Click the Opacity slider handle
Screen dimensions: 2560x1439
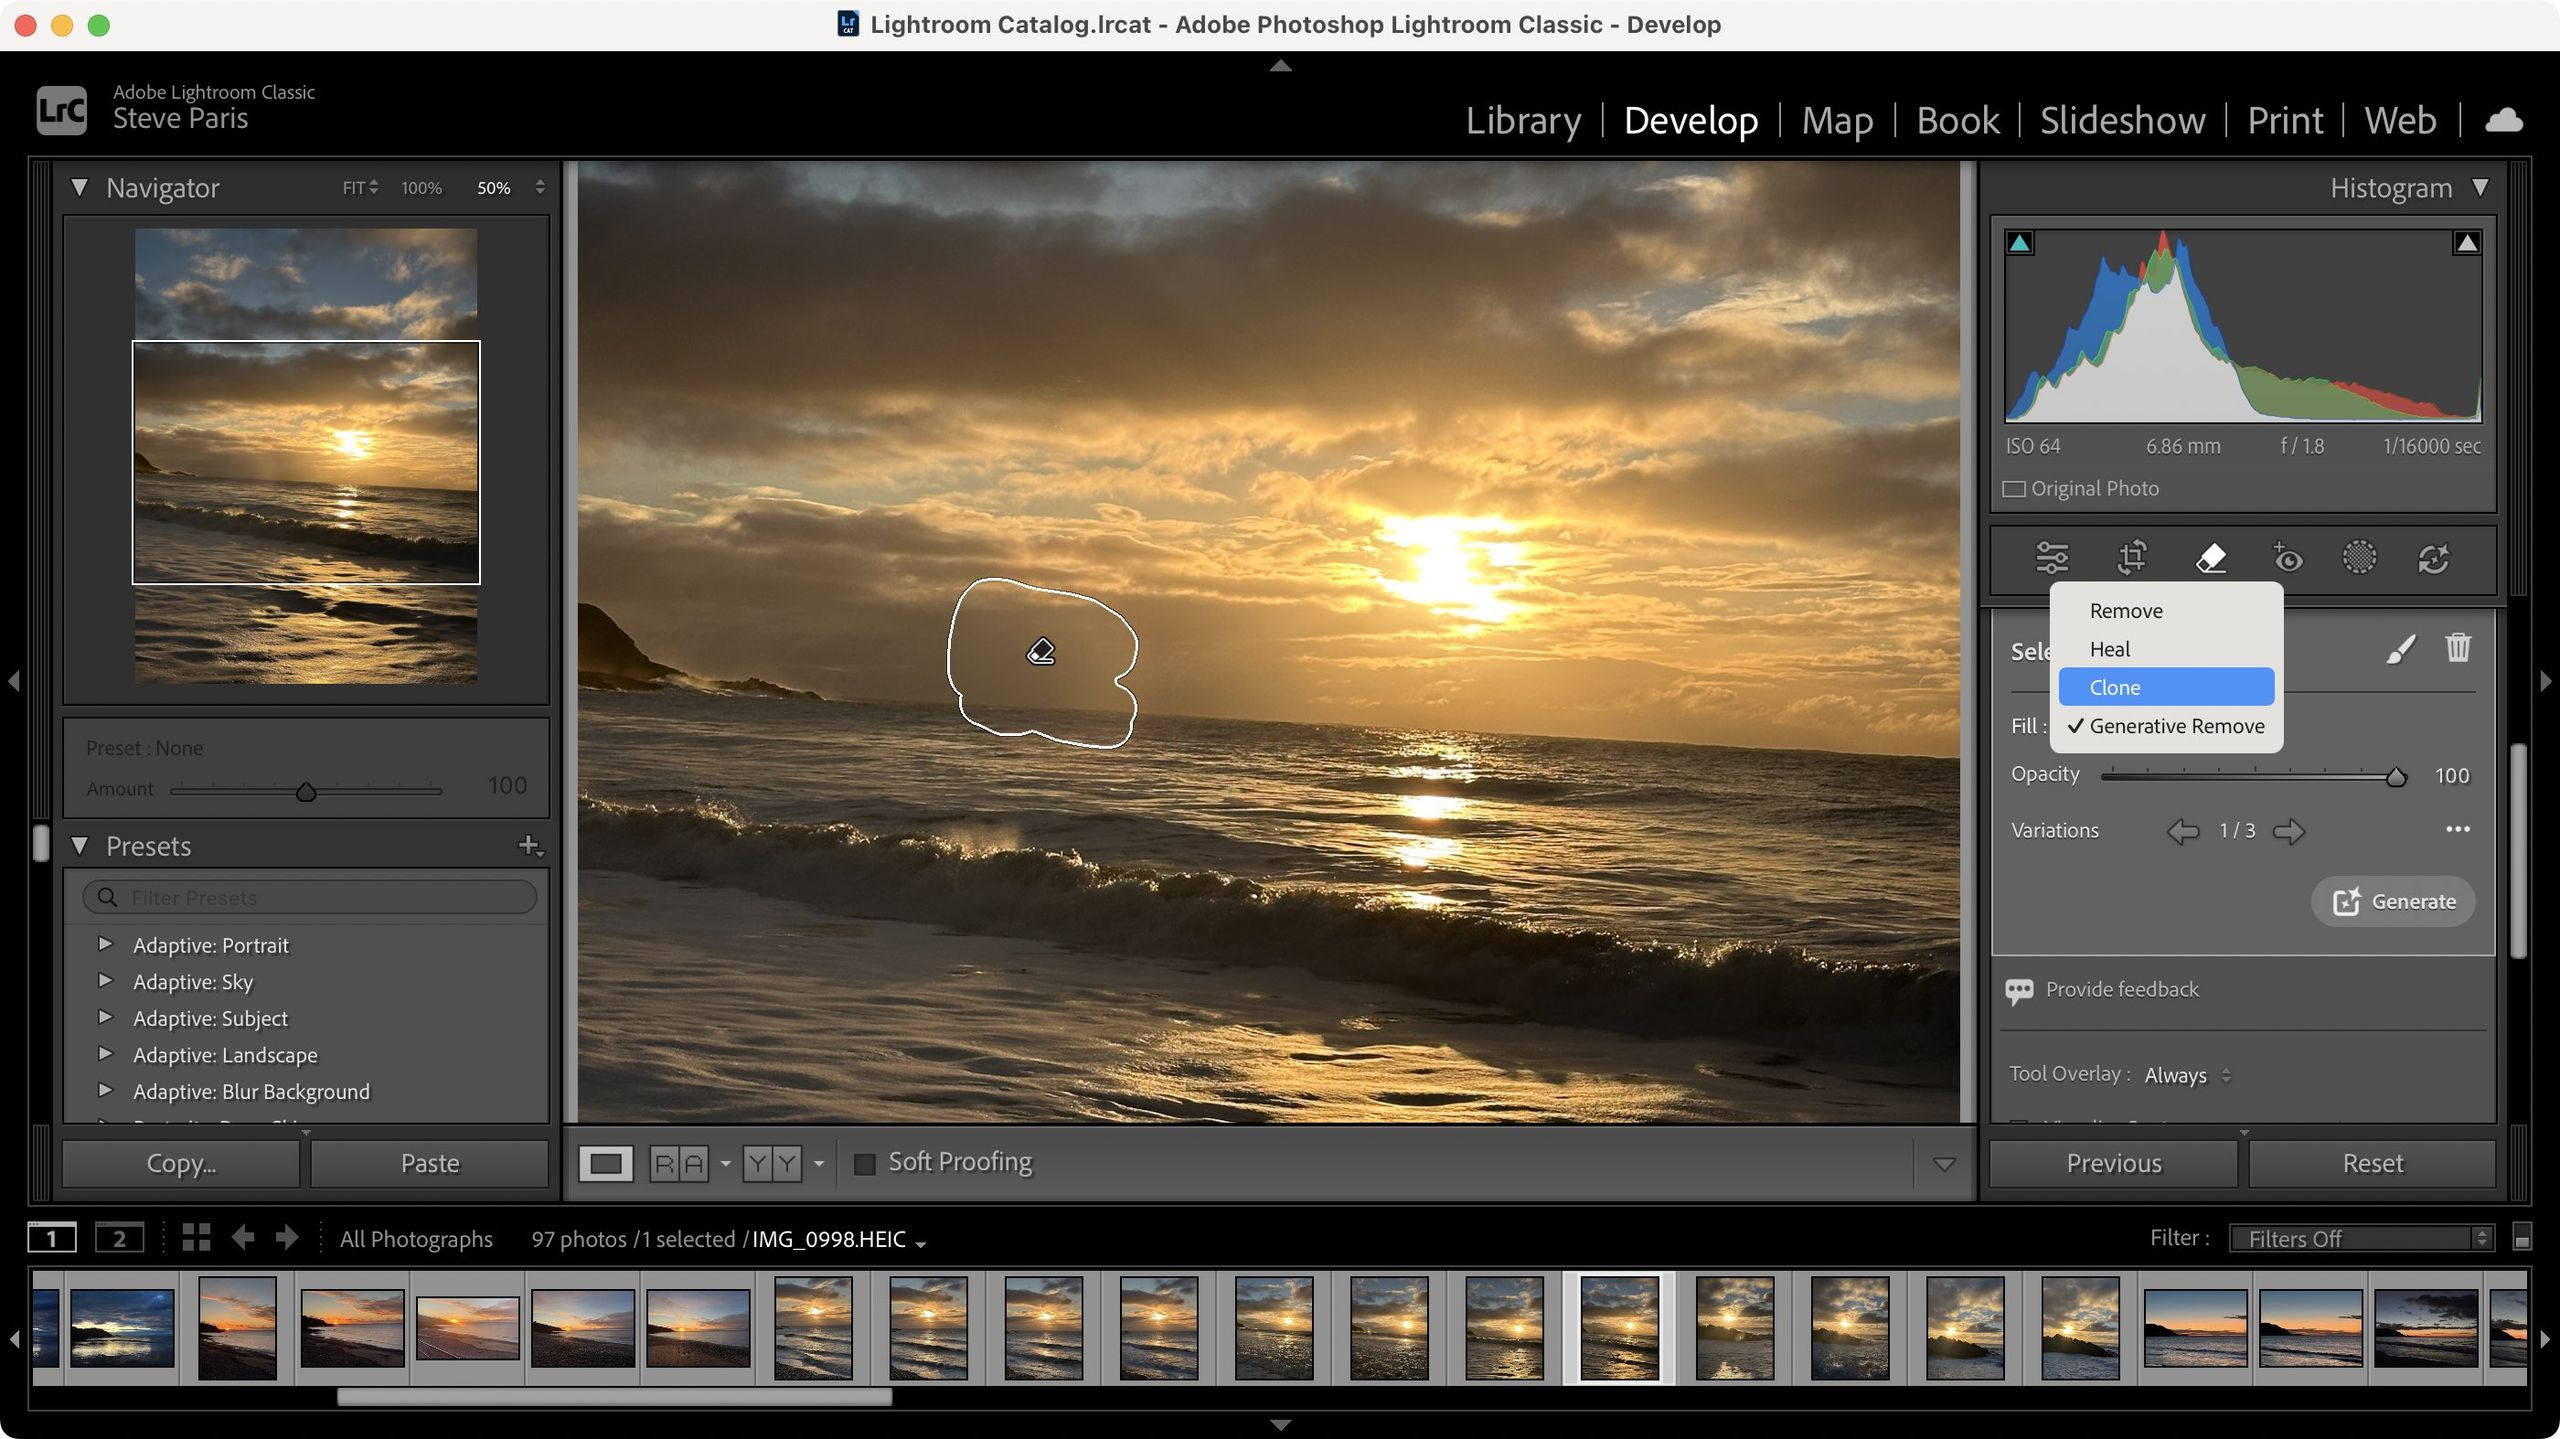[x=2396, y=775]
